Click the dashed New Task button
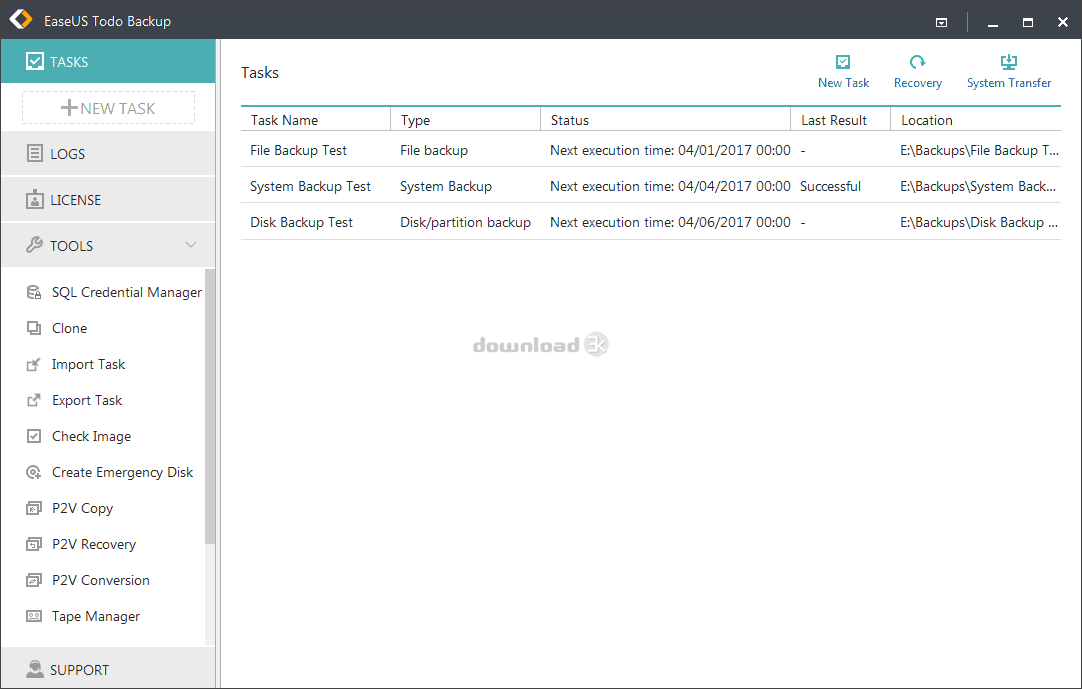Screen dimensions: 1082x689 point(108,108)
